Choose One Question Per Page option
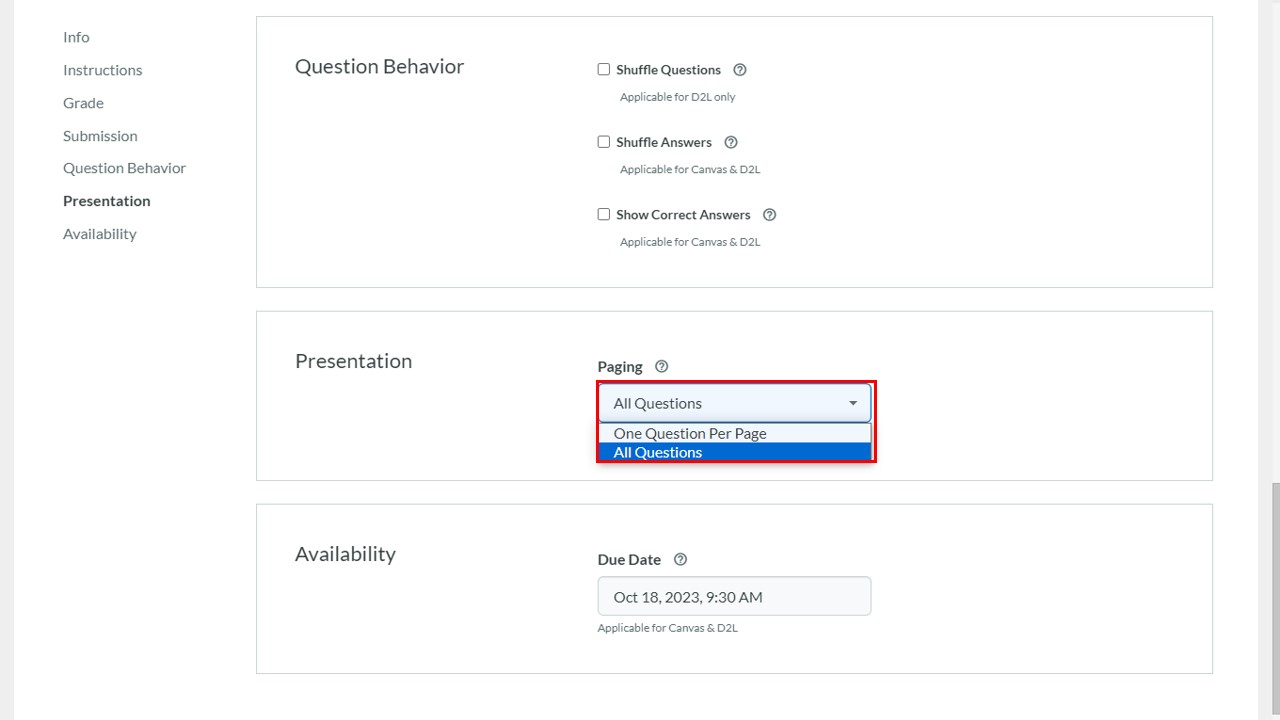Viewport: 1280px width, 720px height. pyautogui.click(x=735, y=433)
